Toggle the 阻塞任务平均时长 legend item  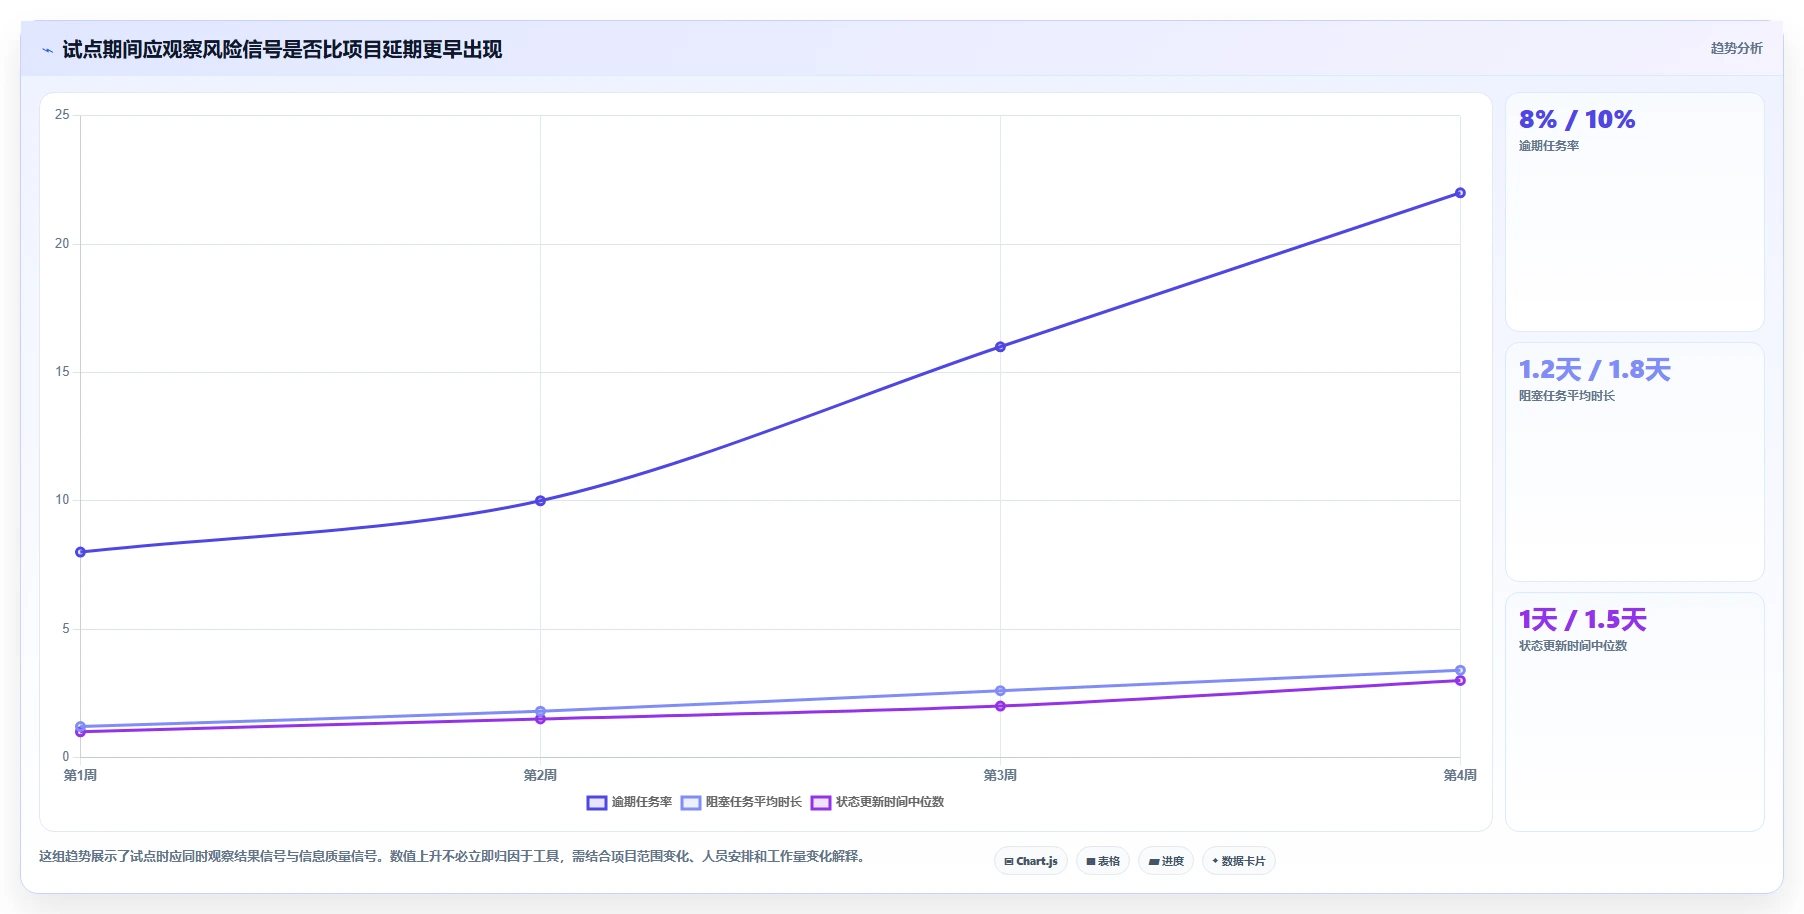point(741,802)
